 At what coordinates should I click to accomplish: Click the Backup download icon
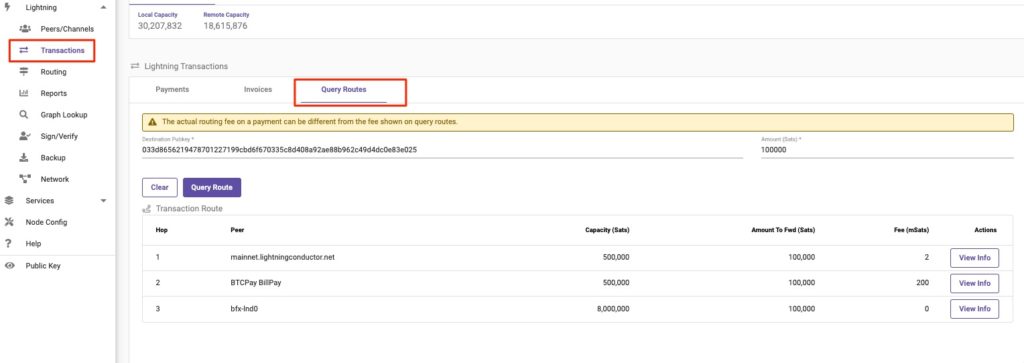24,157
